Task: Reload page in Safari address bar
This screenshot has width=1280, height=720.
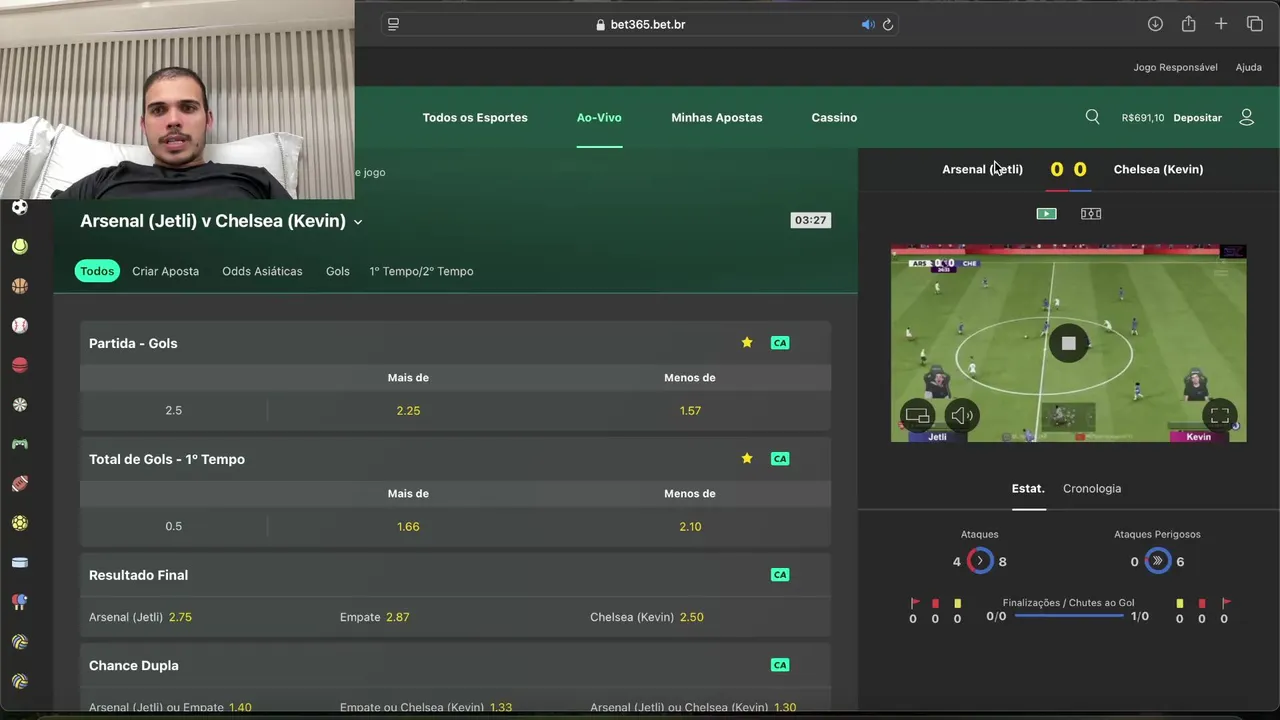Action: pyautogui.click(x=887, y=24)
